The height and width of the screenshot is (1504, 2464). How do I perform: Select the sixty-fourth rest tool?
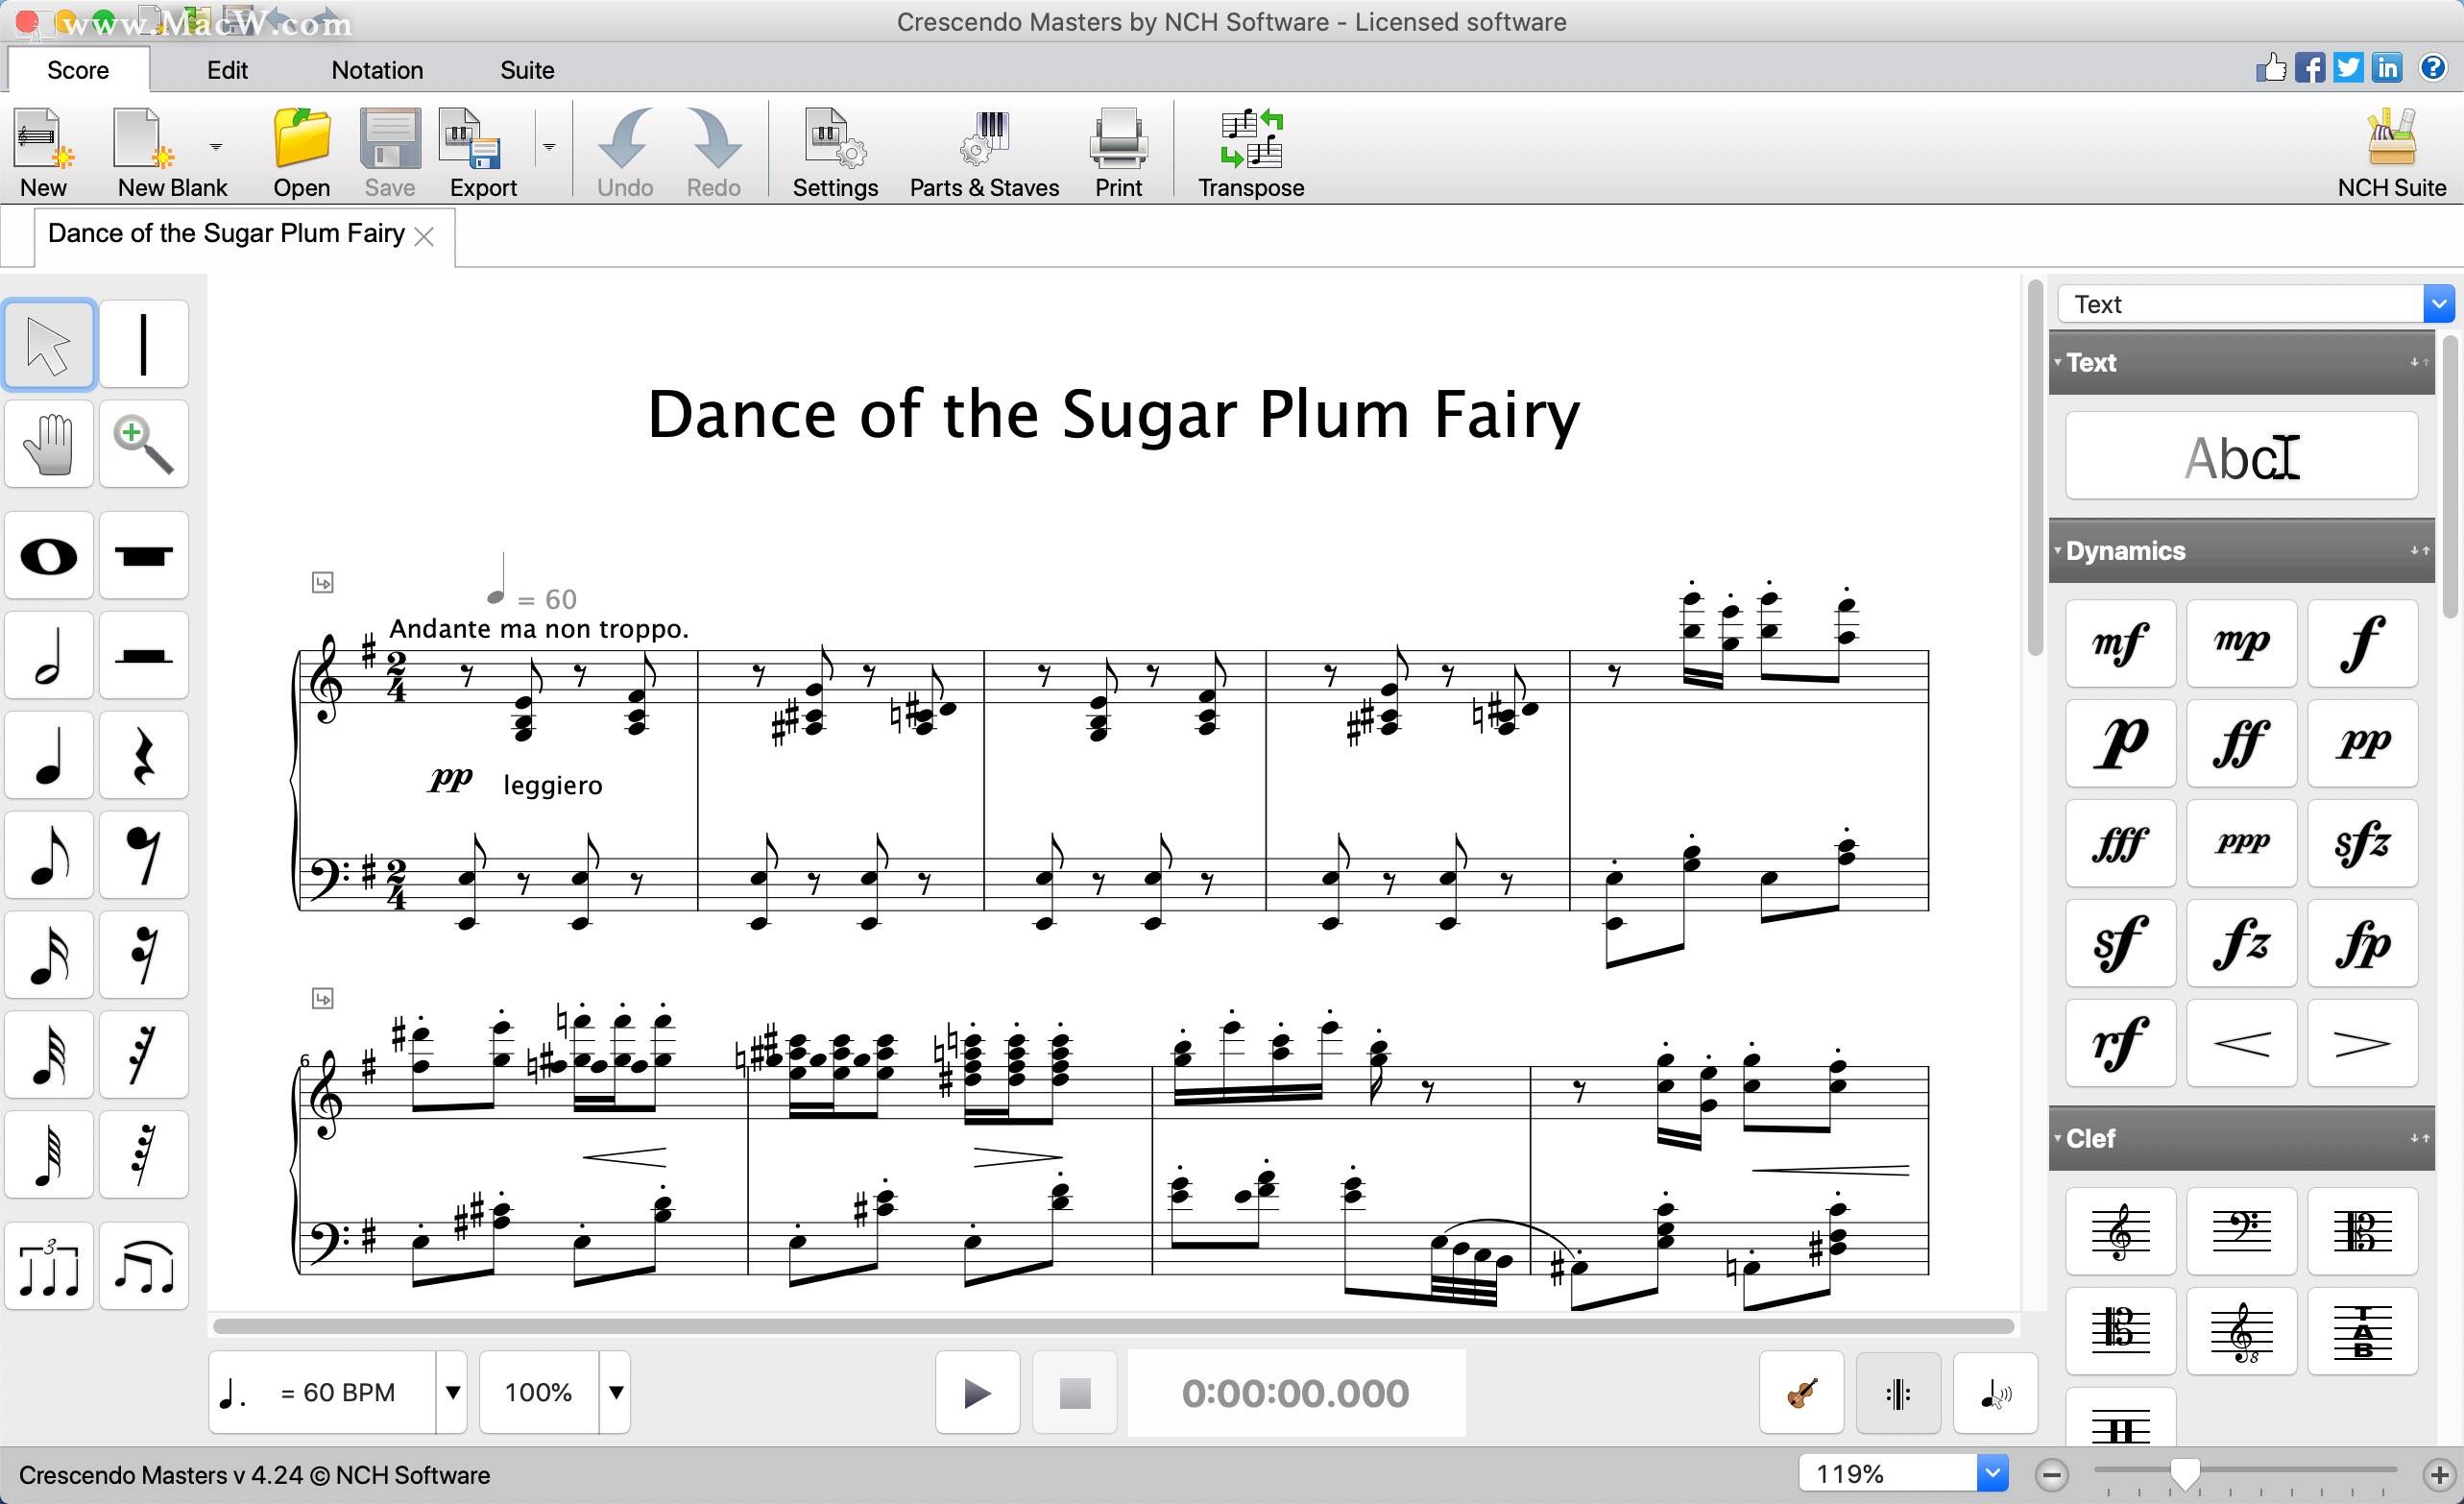(144, 1155)
